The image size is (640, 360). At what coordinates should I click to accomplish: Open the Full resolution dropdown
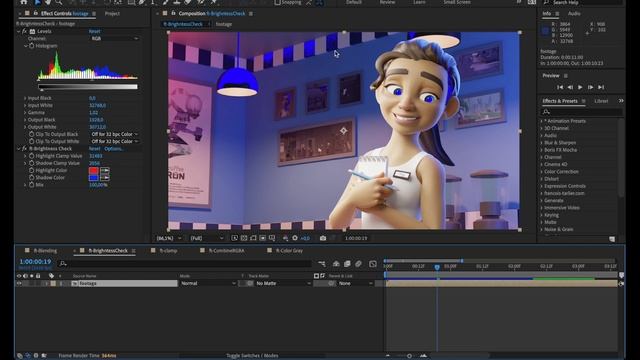(207, 238)
